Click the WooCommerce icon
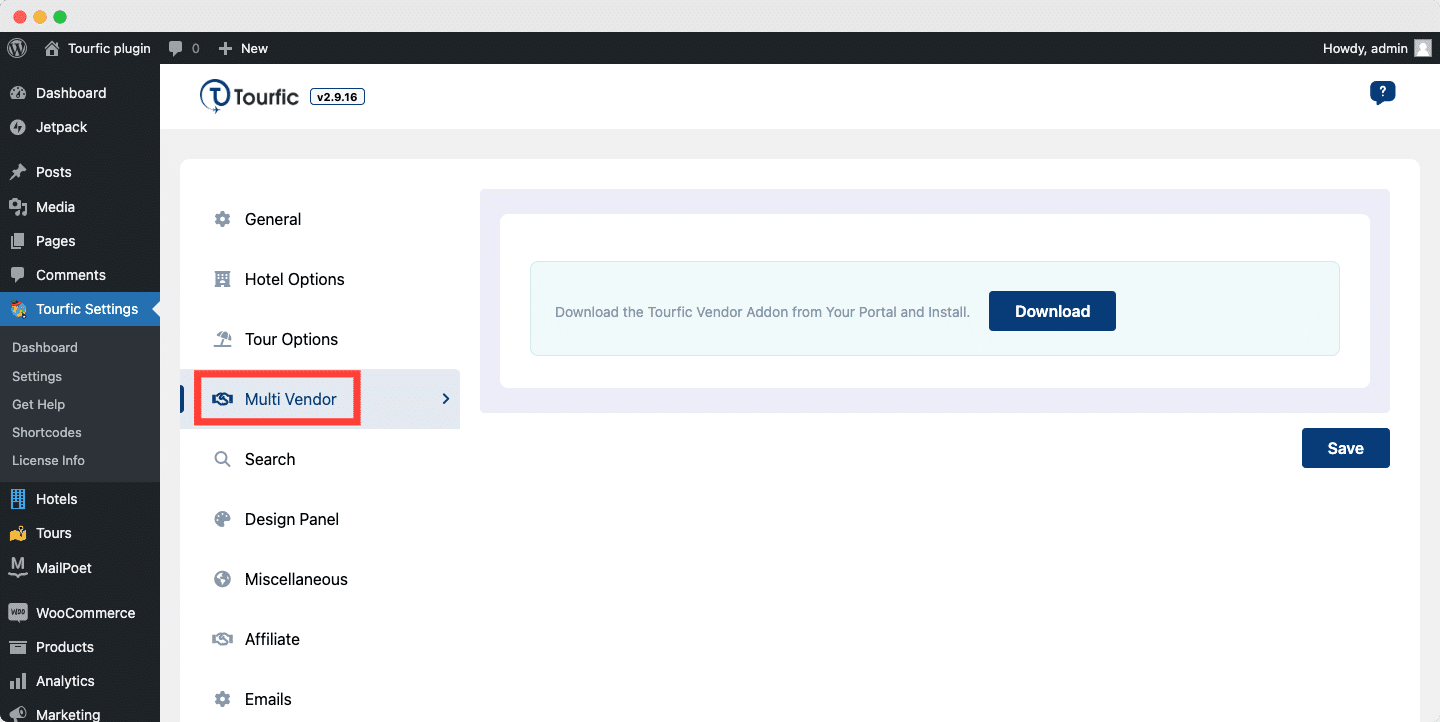 [18, 613]
